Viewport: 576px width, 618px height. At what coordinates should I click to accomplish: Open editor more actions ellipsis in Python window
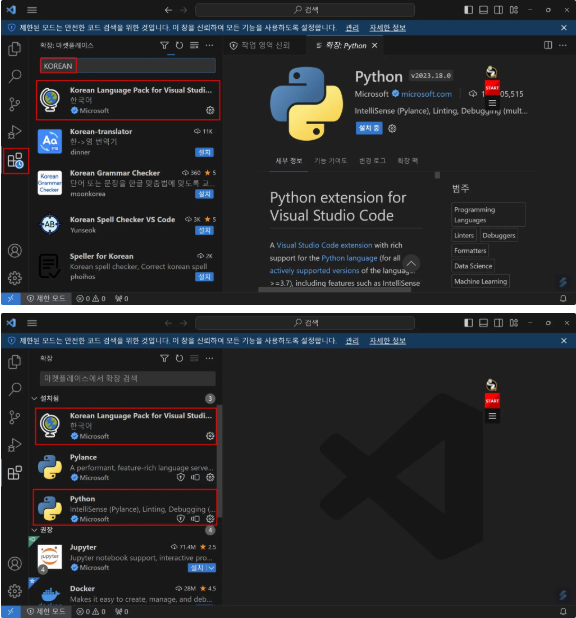point(563,45)
